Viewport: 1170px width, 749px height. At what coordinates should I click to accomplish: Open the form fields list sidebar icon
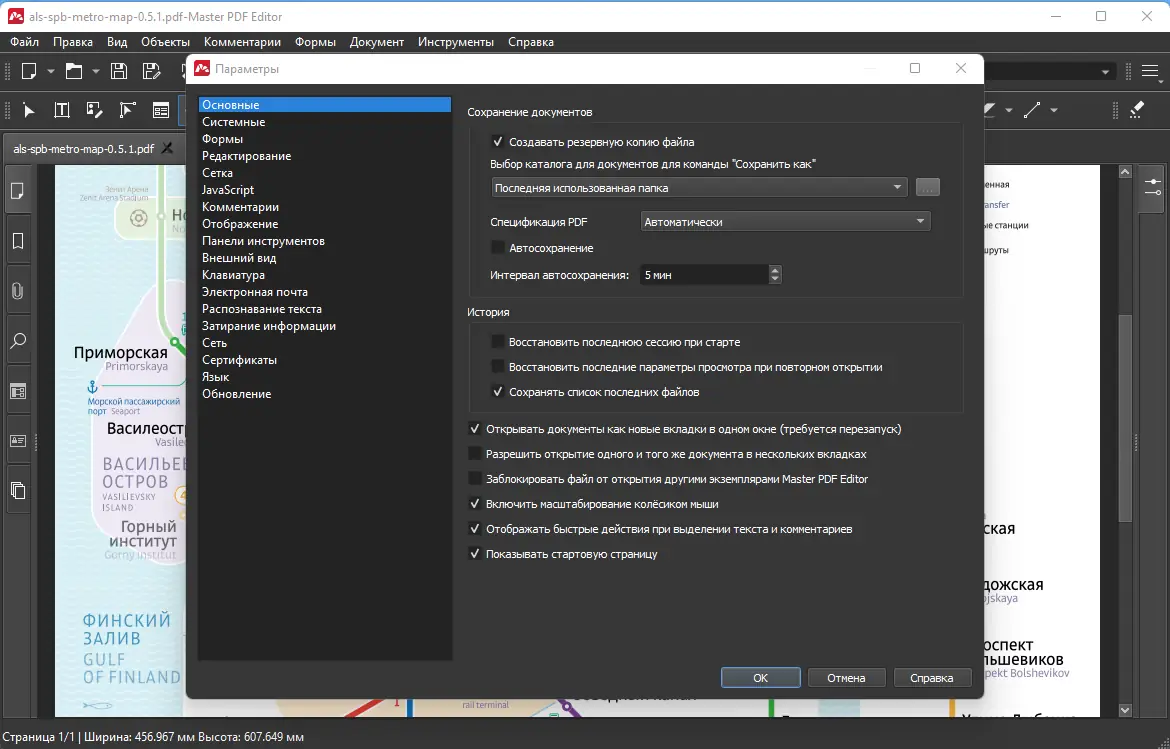coord(18,391)
